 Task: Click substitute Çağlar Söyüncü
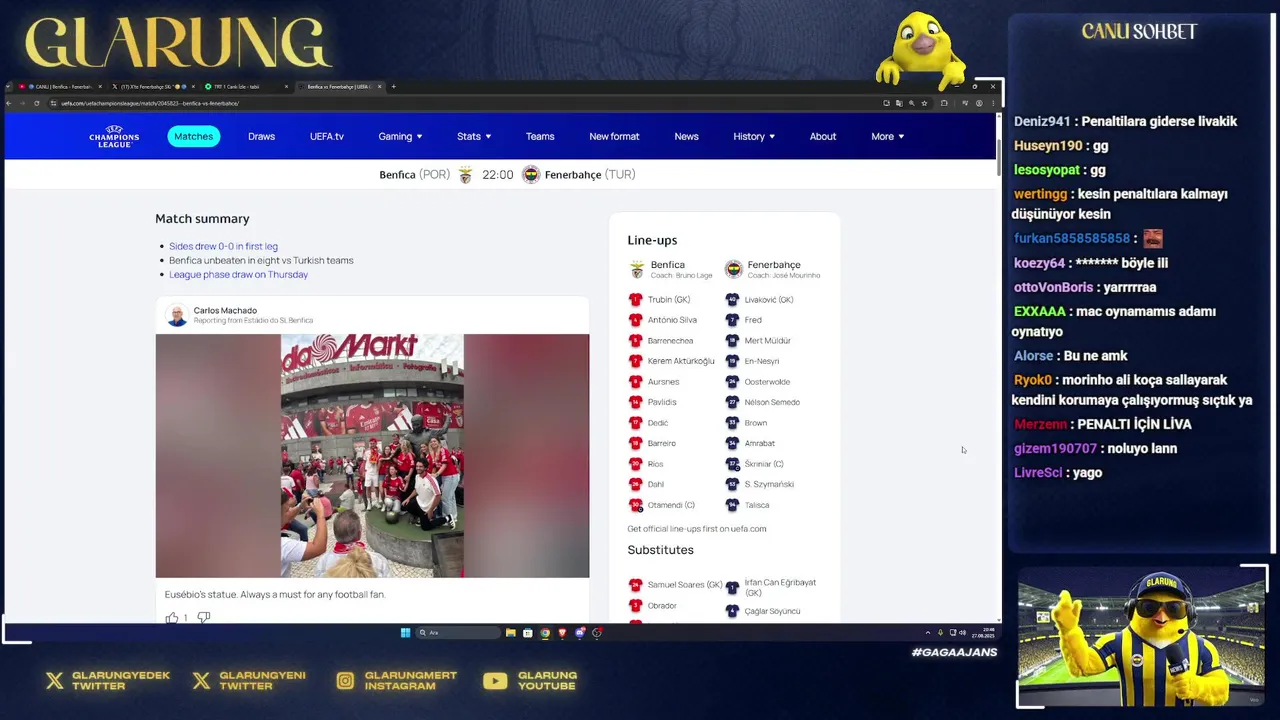(x=772, y=611)
